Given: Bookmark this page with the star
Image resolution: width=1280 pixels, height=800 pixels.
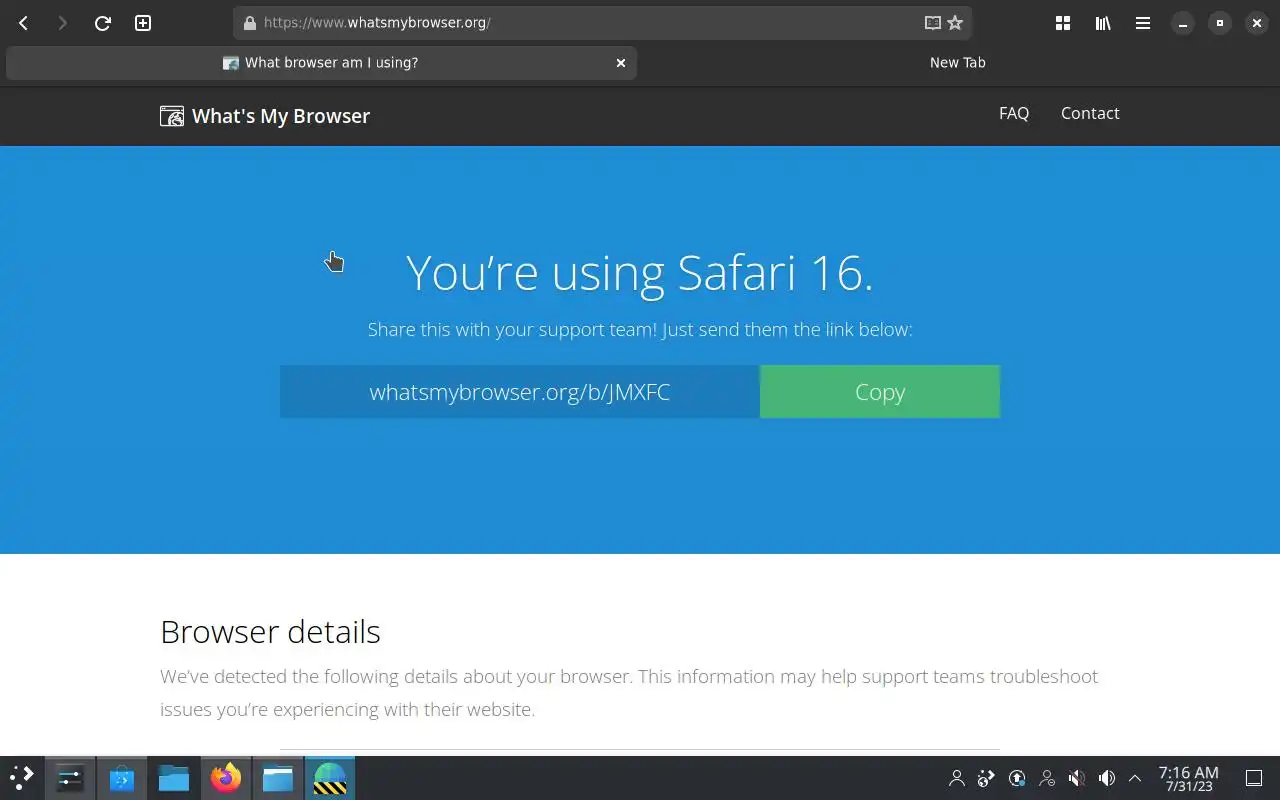Looking at the screenshot, I should 955,23.
